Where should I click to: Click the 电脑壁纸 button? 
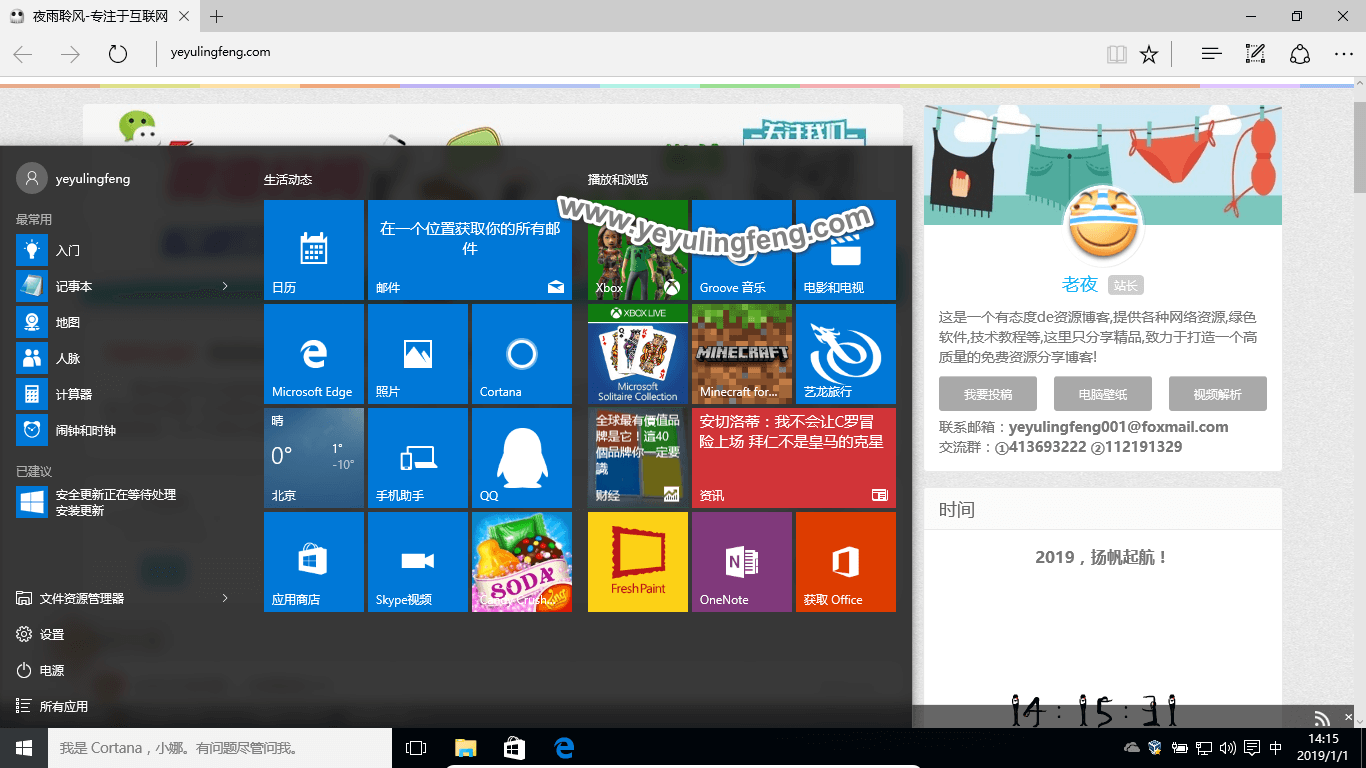click(1102, 394)
